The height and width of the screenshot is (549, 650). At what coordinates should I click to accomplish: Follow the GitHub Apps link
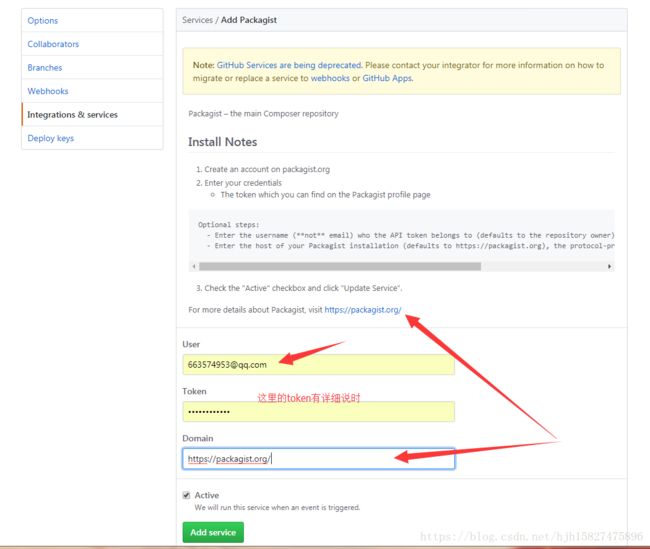pyautogui.click(x=387, y=78)
